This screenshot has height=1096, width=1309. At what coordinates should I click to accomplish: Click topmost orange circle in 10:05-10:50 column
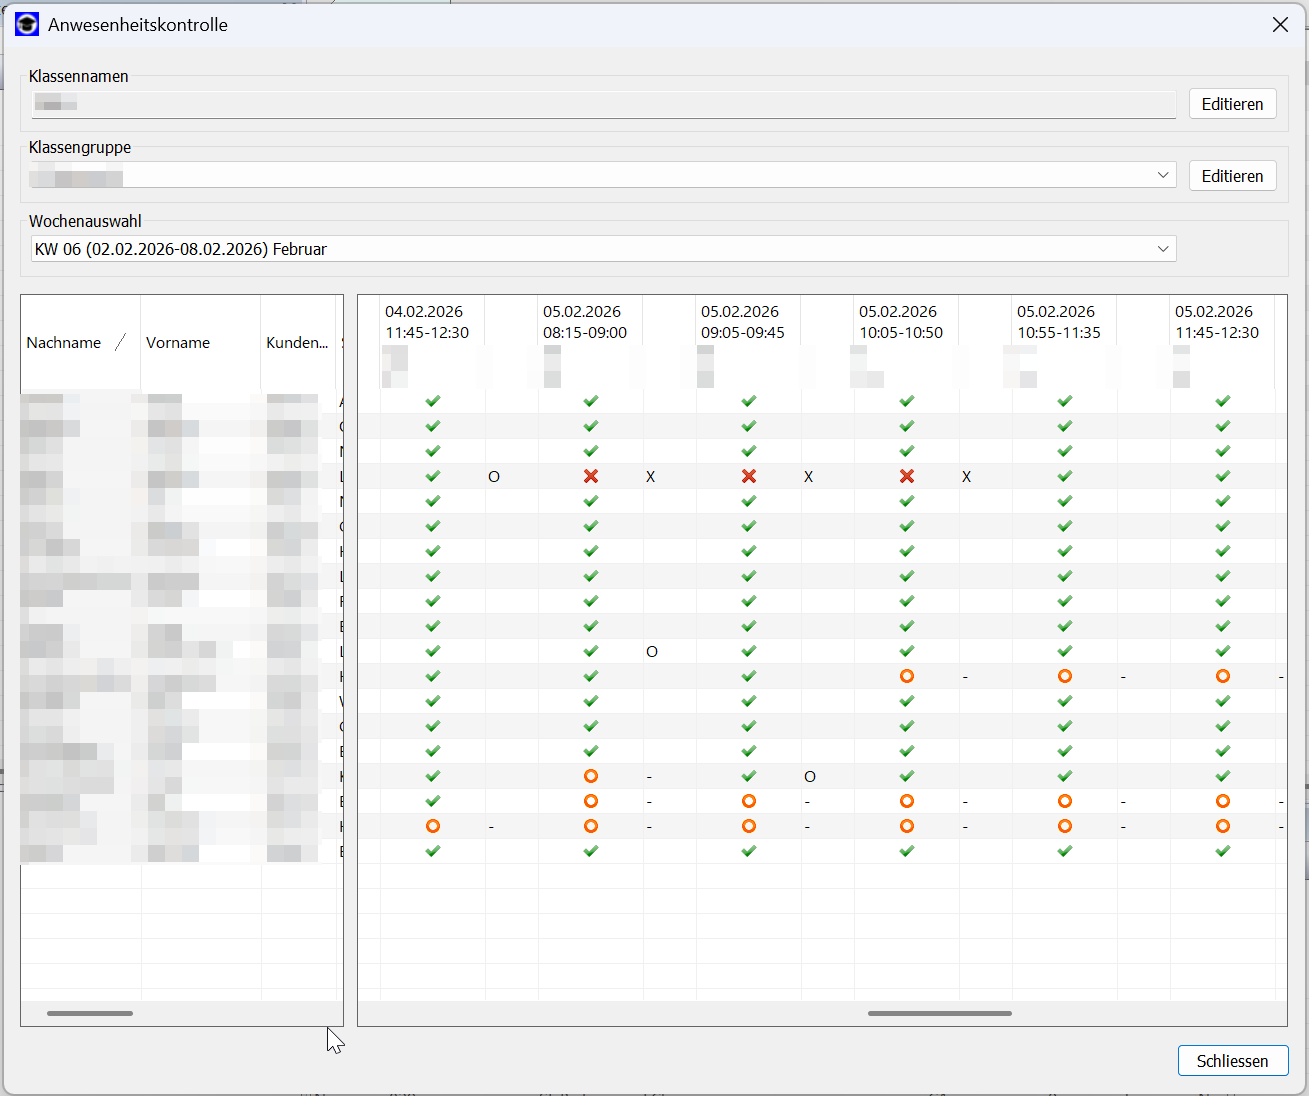coord(907,676)
